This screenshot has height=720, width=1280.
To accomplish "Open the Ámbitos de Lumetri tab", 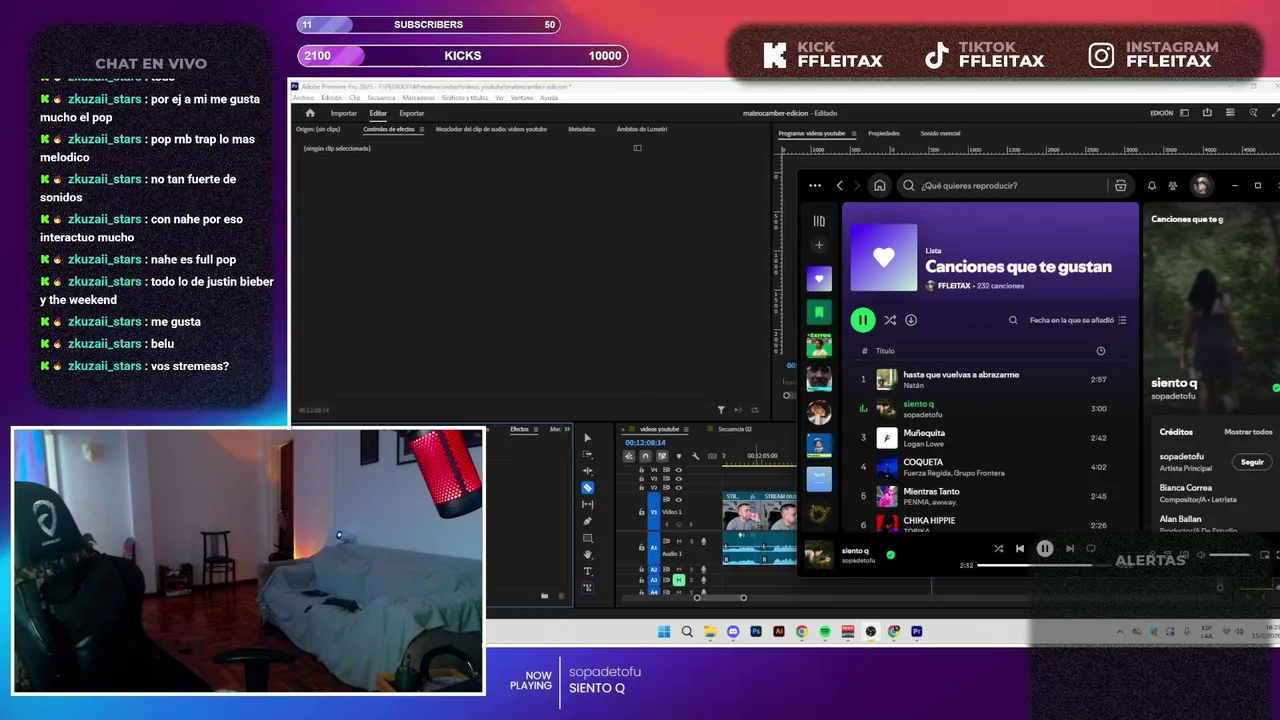I will (x=641, y=129).
